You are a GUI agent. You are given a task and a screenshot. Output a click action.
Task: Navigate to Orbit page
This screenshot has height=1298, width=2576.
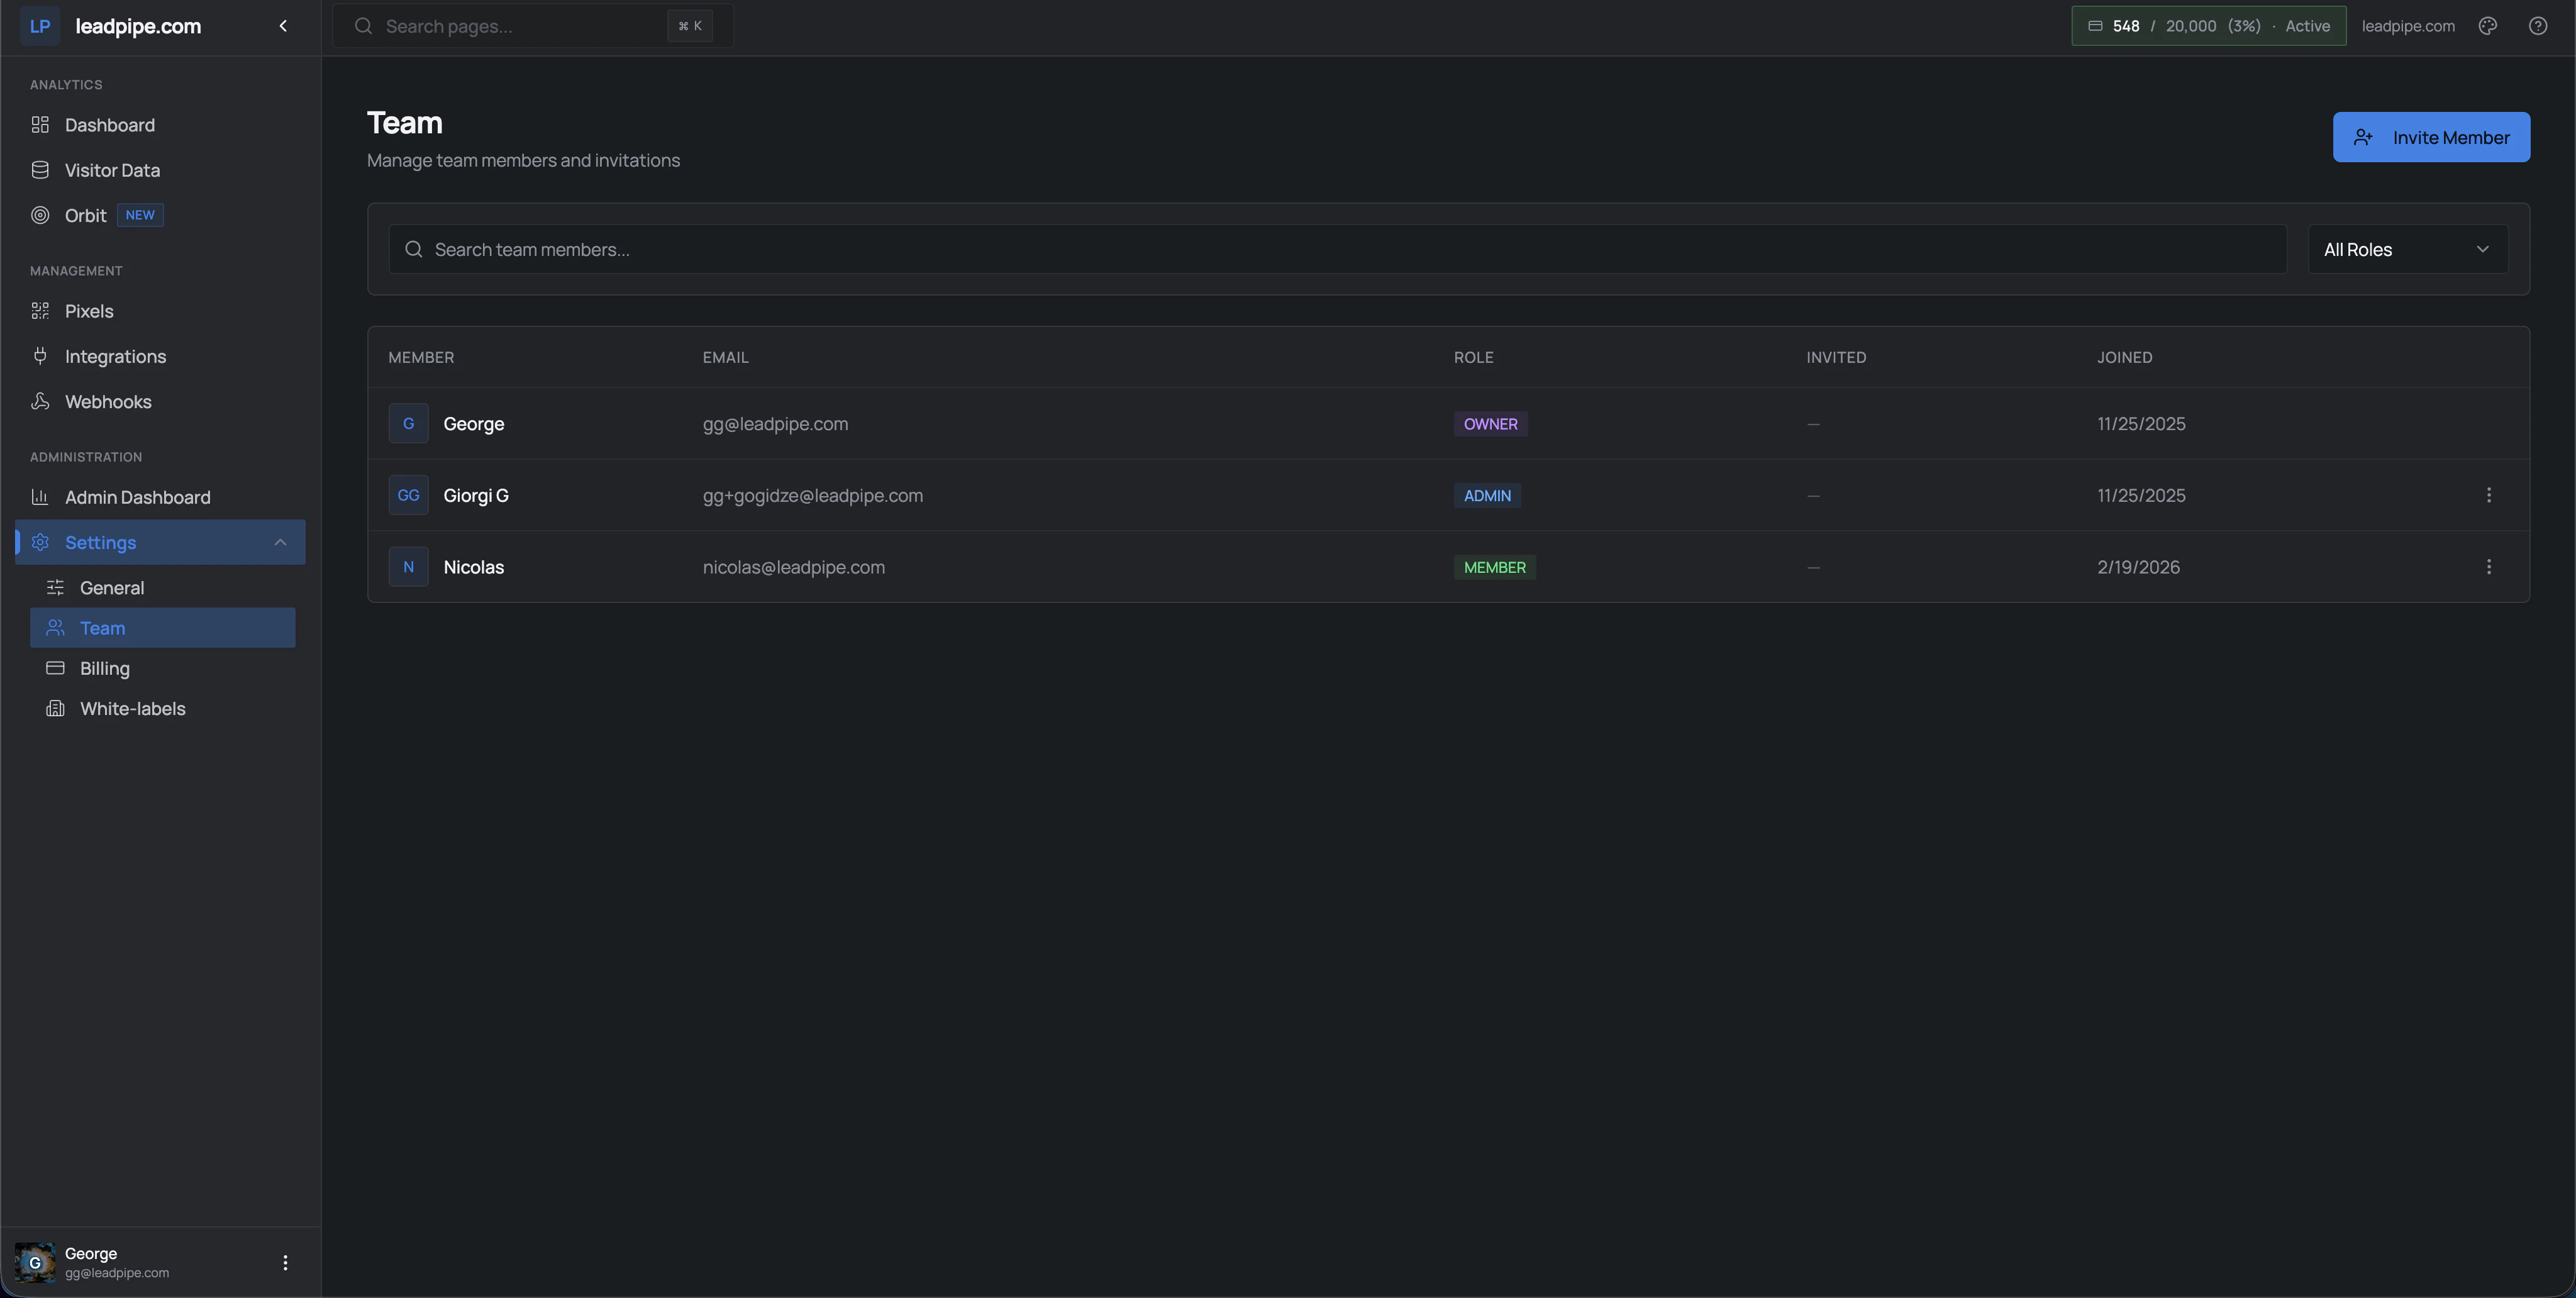[x=86, y=215]
